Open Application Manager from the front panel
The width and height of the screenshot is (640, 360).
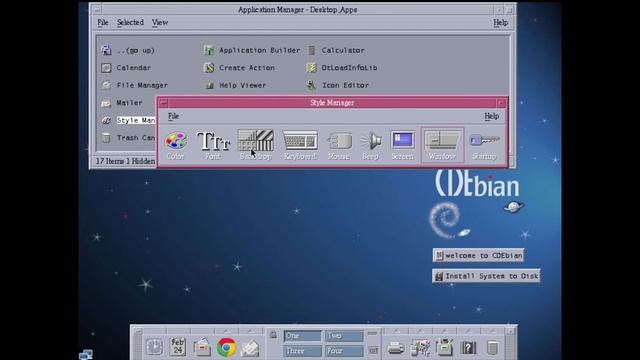click(444, 347)
